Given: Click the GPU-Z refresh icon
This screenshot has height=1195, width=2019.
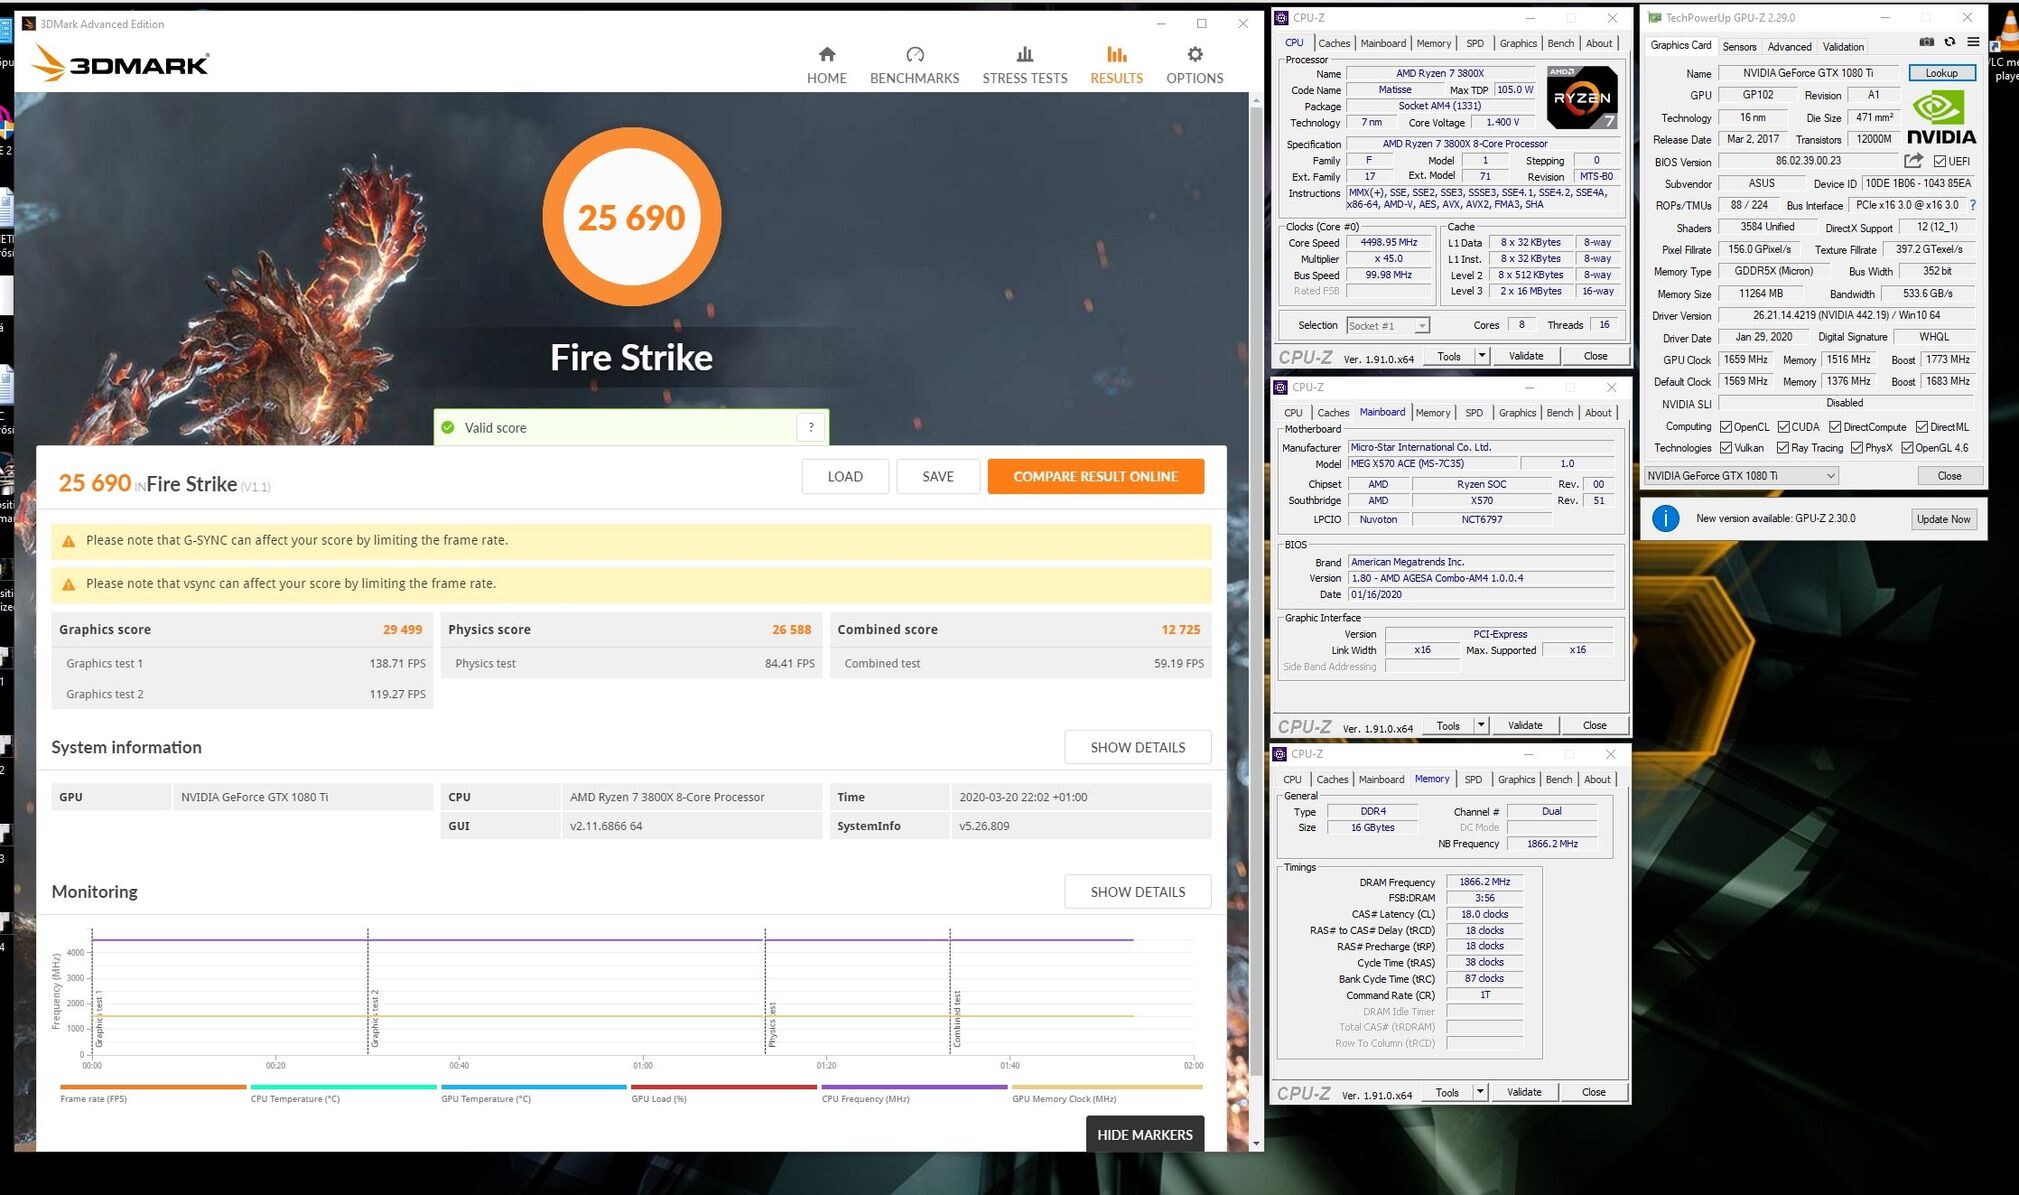Looking at the screenshot, I should (x=1949, y=42).
